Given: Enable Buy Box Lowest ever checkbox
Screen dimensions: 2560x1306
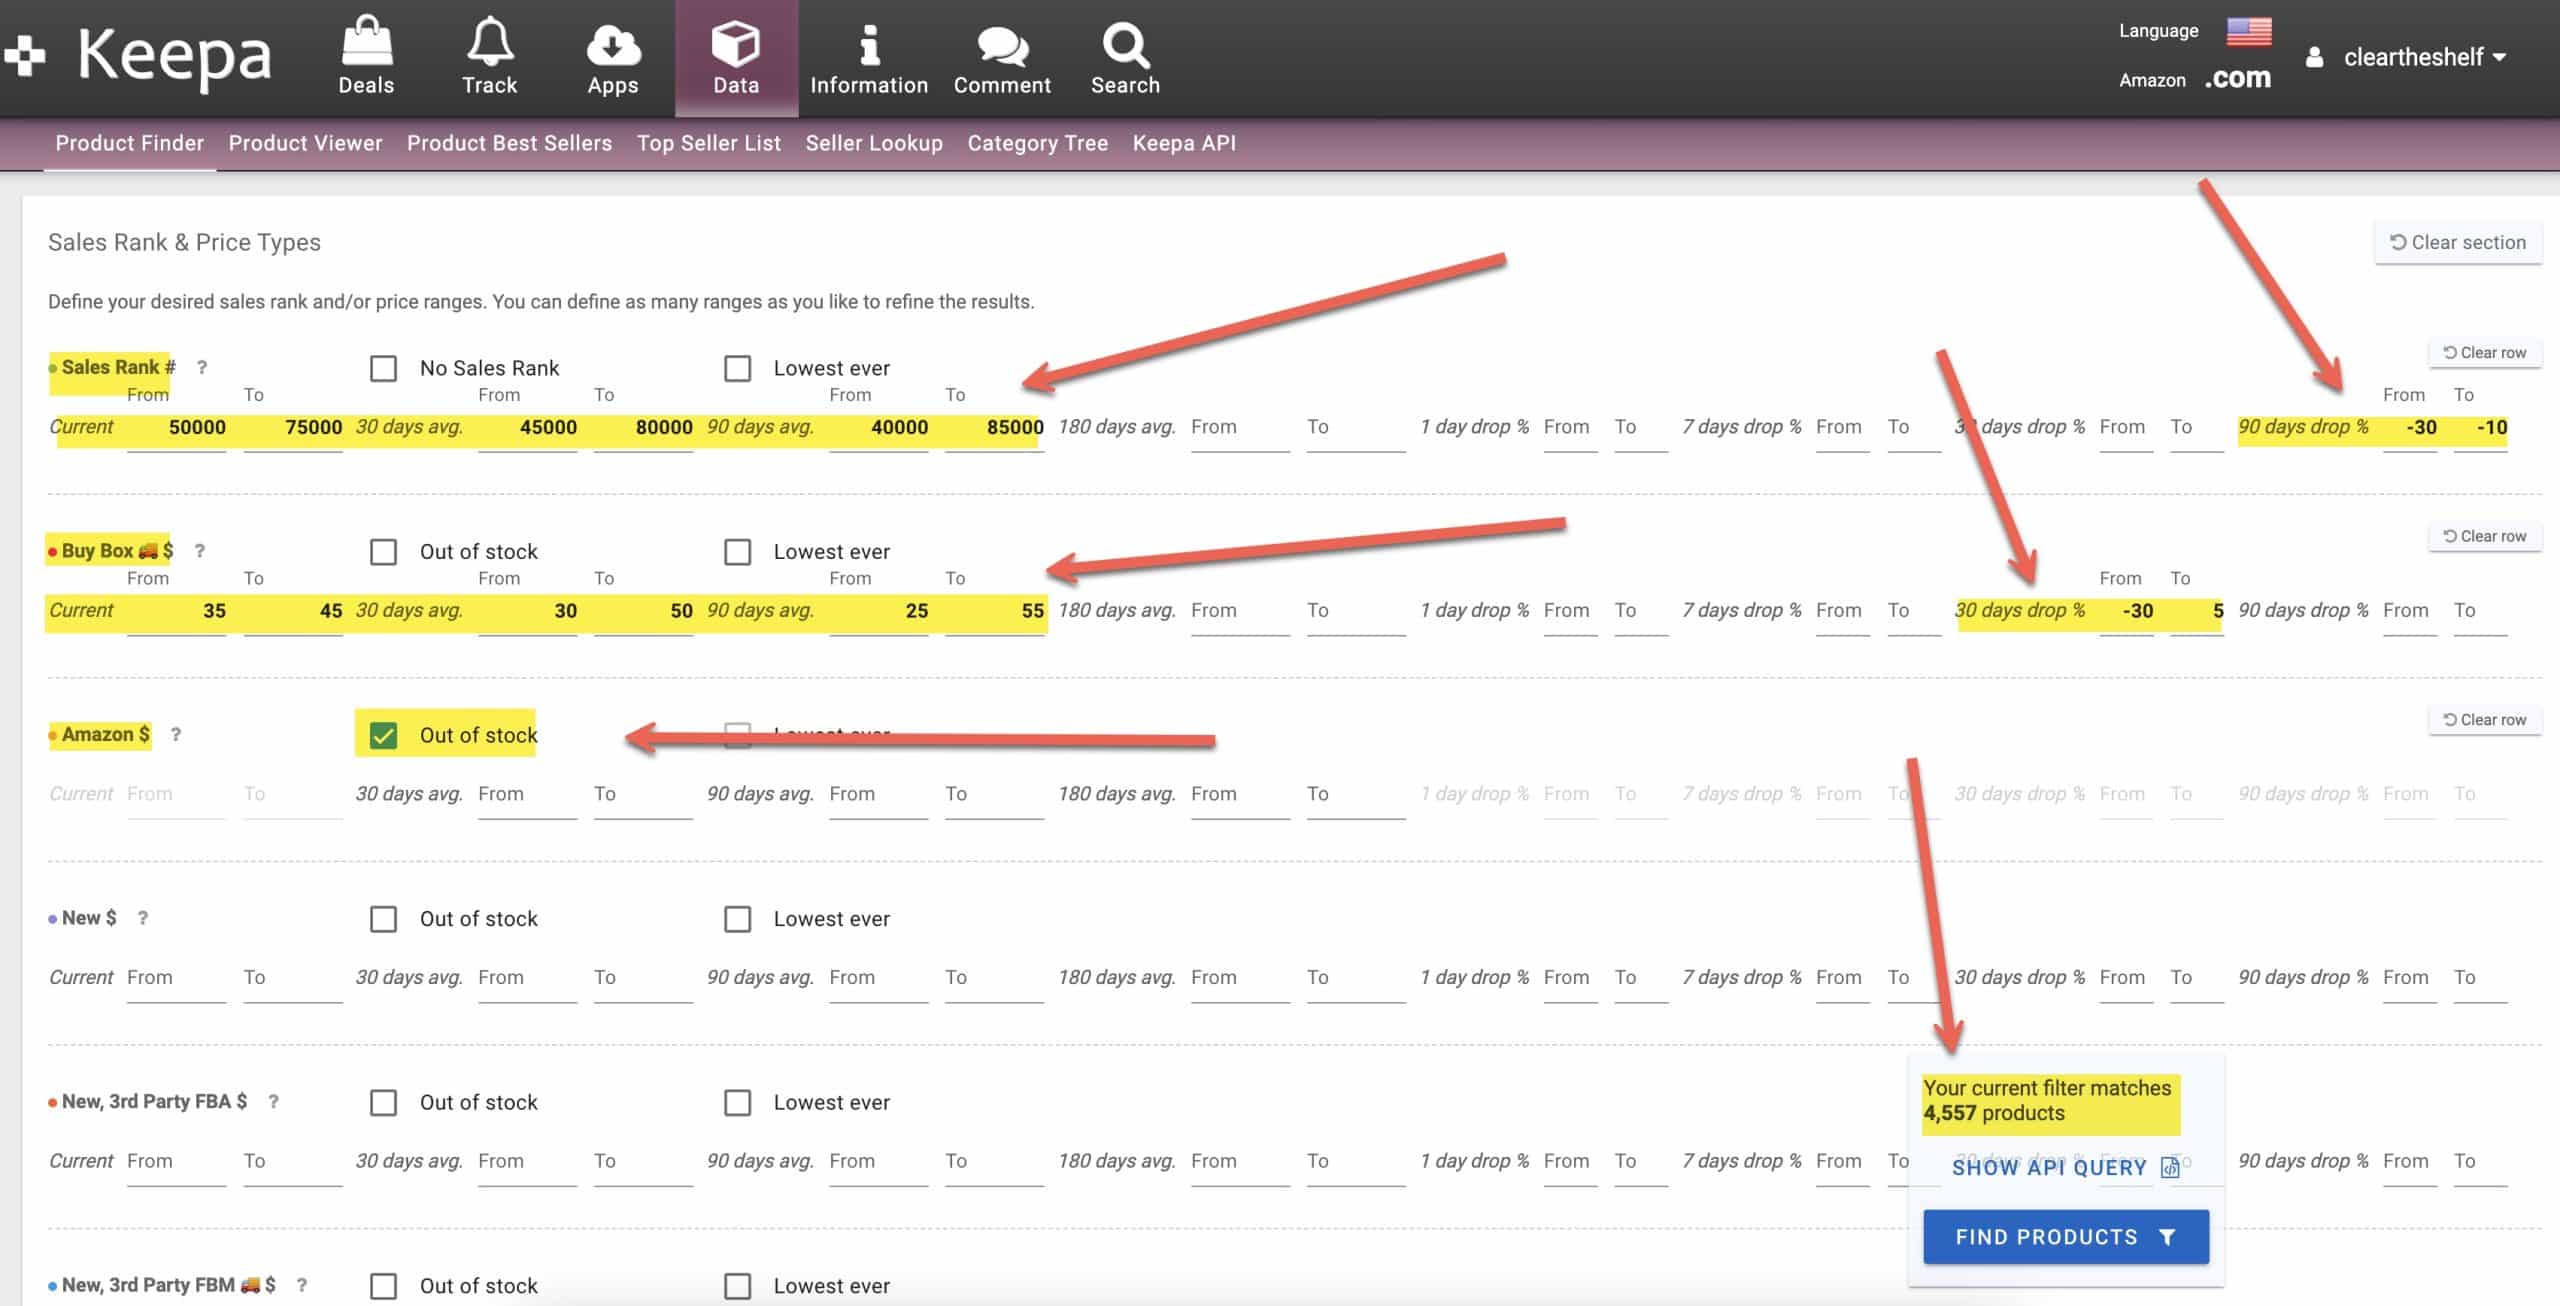Looking at the screenshot, I should click(x=737, y=552).
